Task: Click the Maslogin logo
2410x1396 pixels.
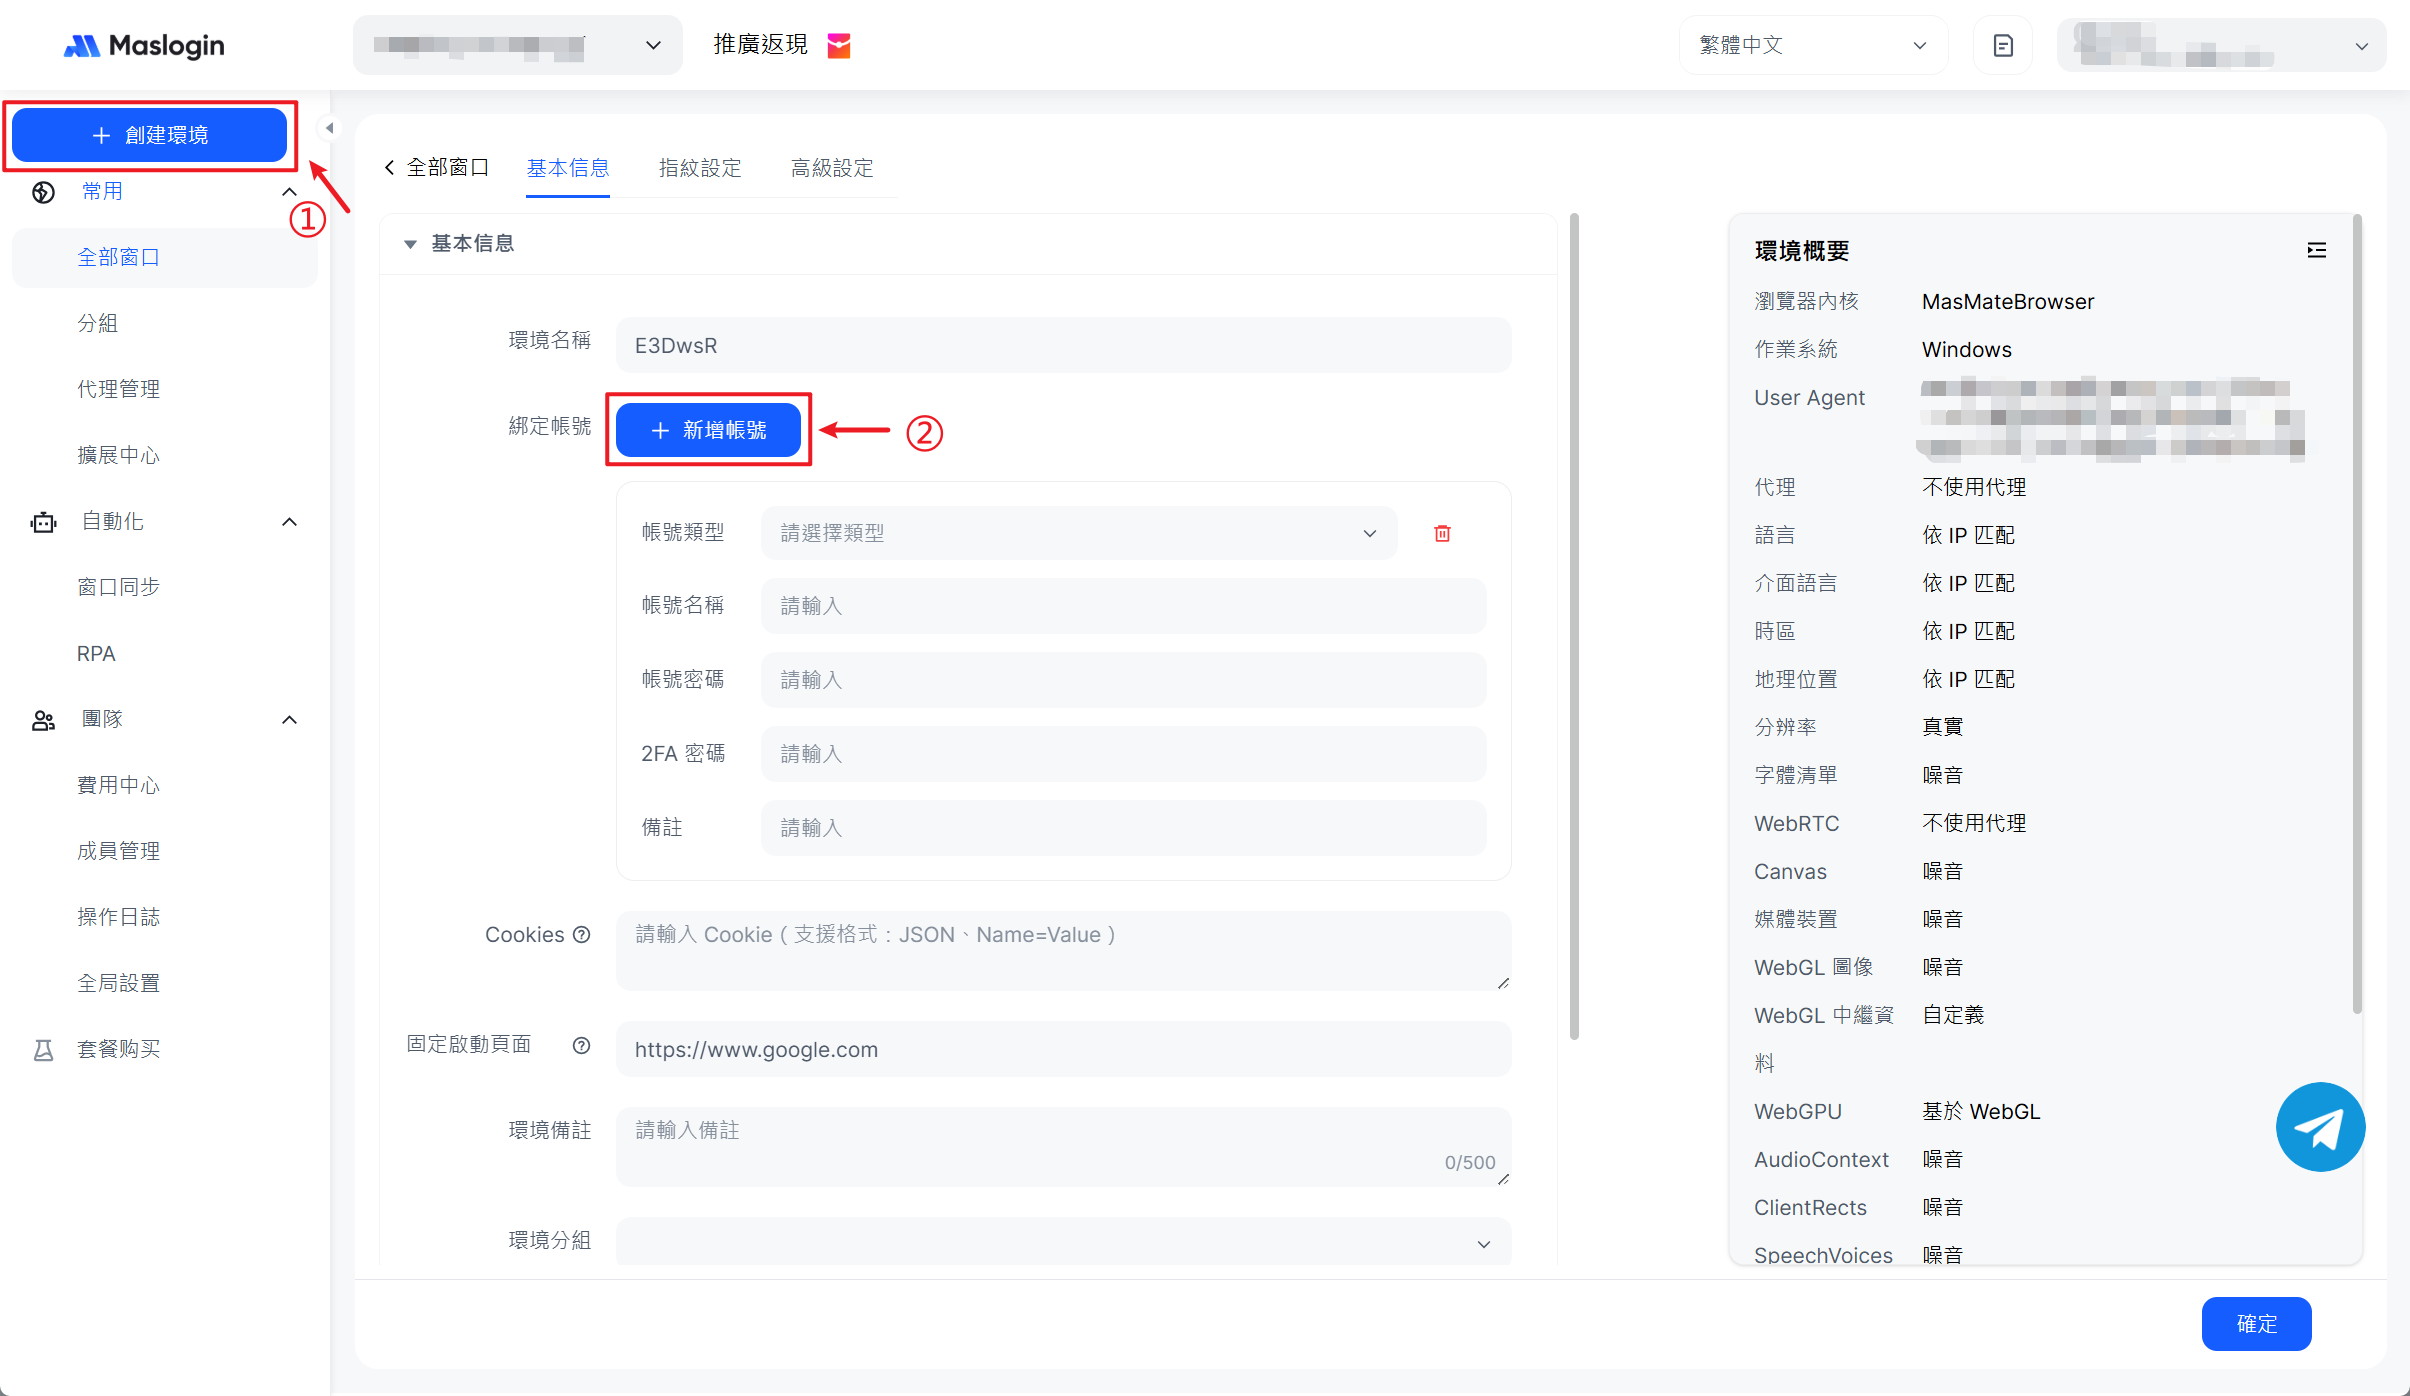Action: (145, 45)
